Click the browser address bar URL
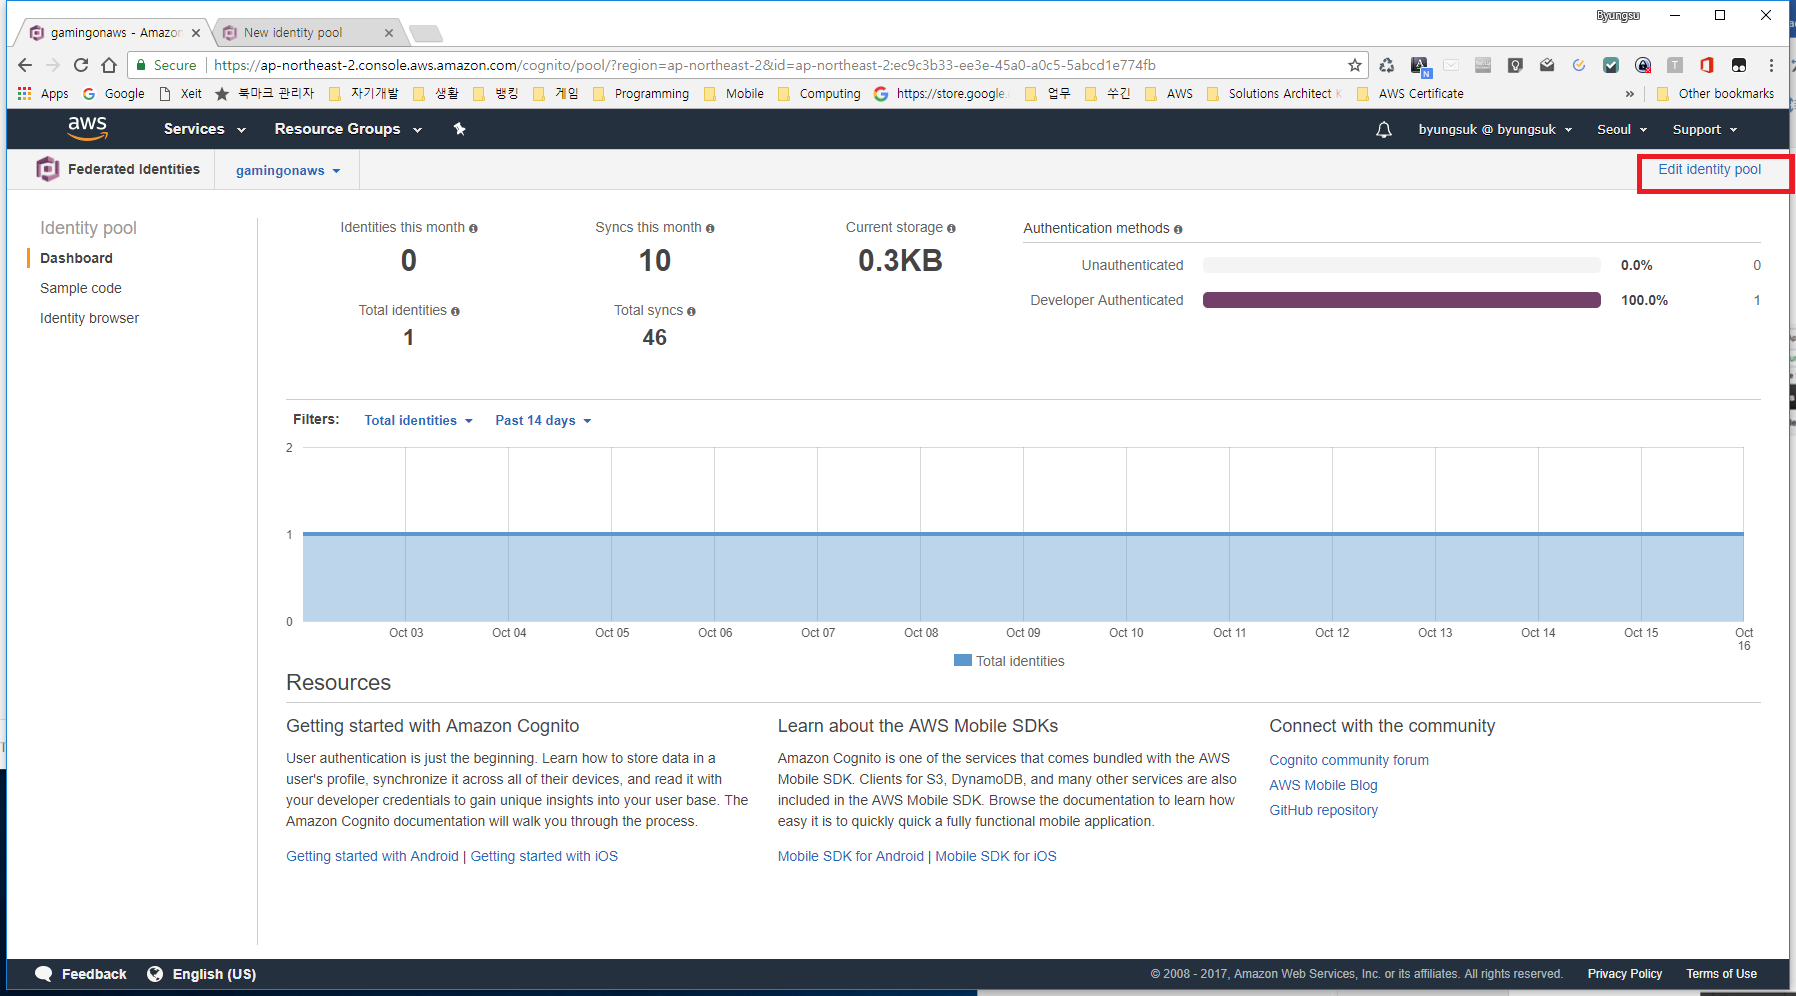 [x=684, y=65]
